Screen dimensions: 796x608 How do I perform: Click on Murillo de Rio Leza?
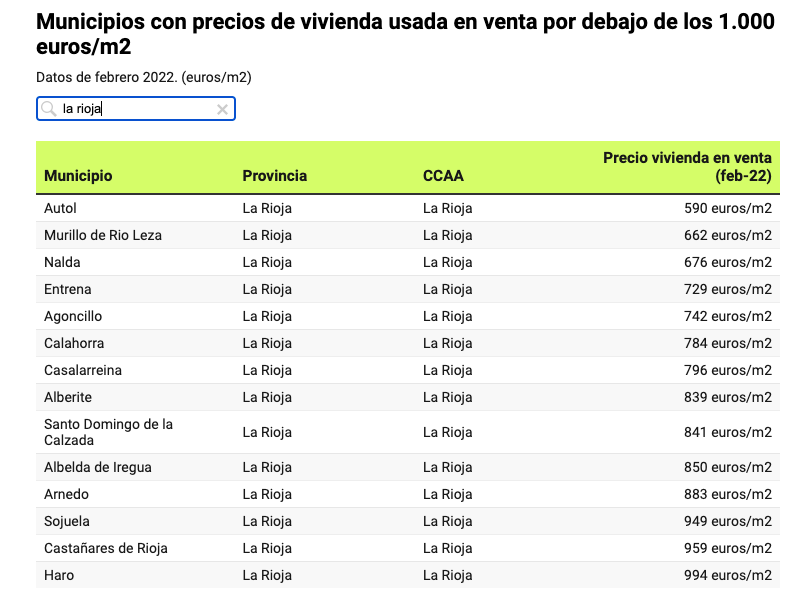(103, 236)
